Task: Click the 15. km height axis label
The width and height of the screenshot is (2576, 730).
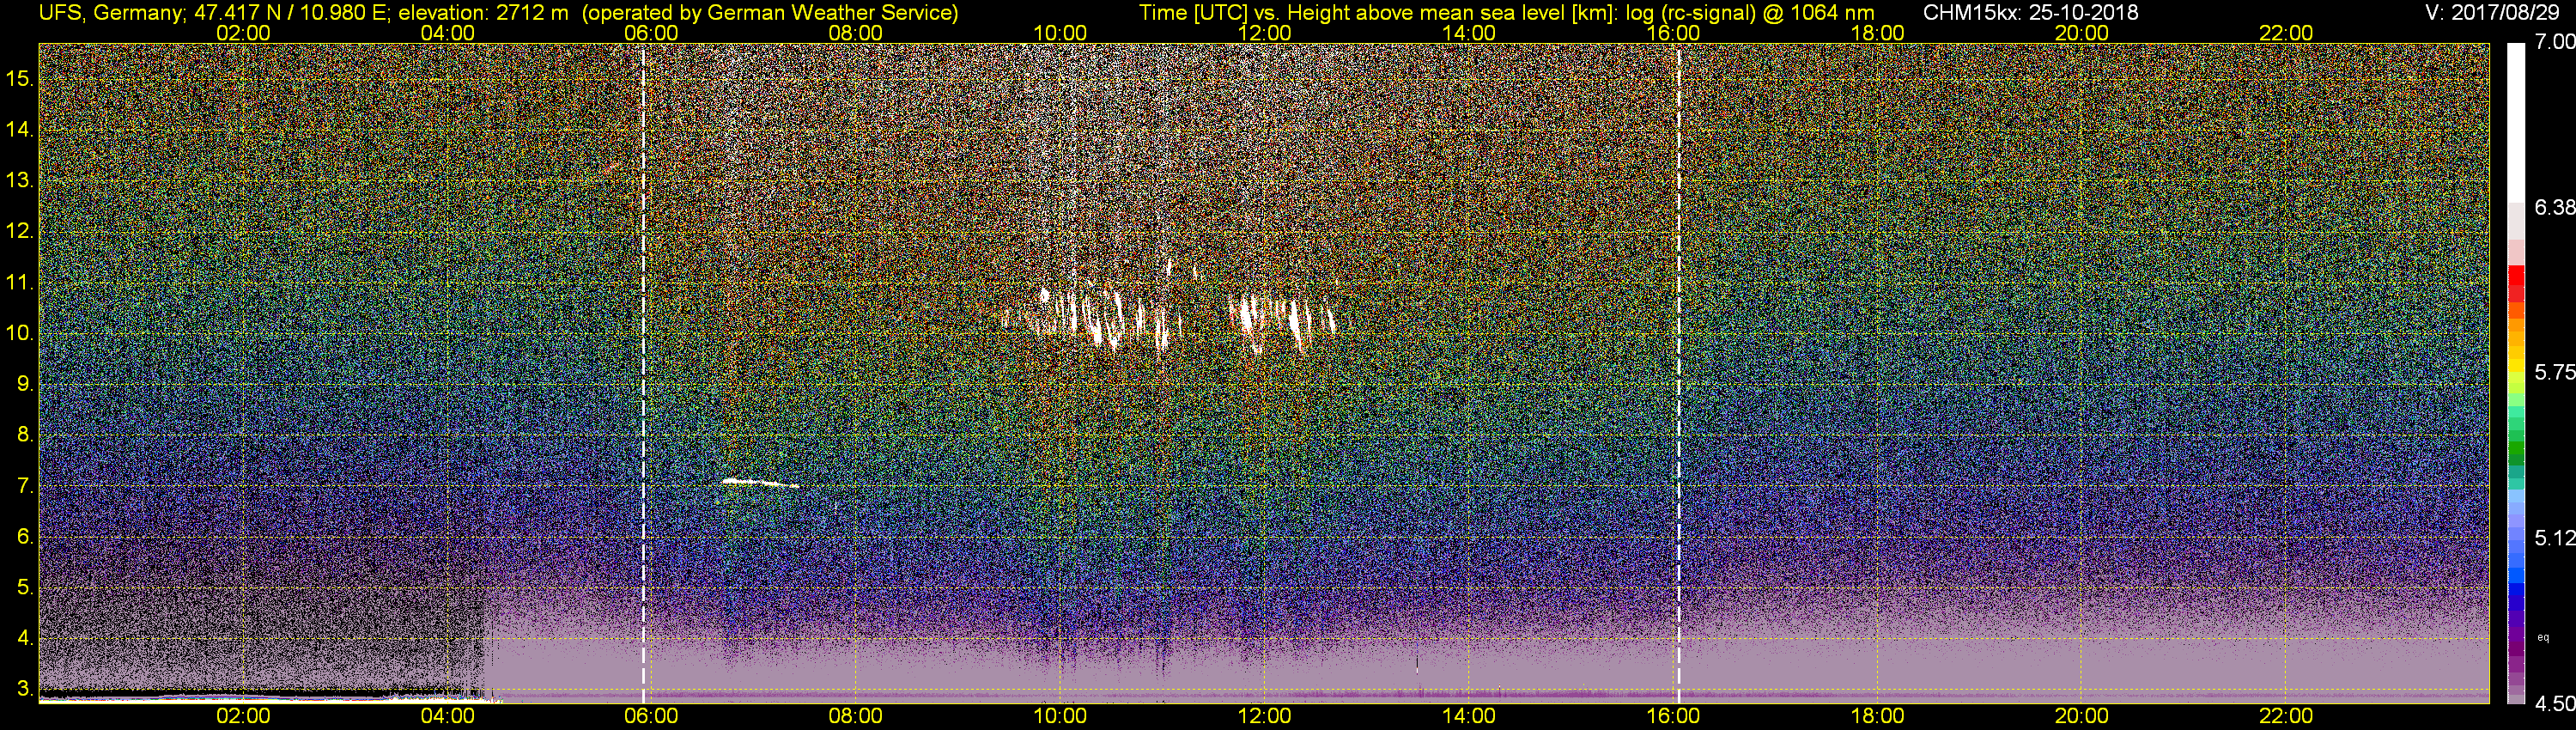Action: (20, 78)
